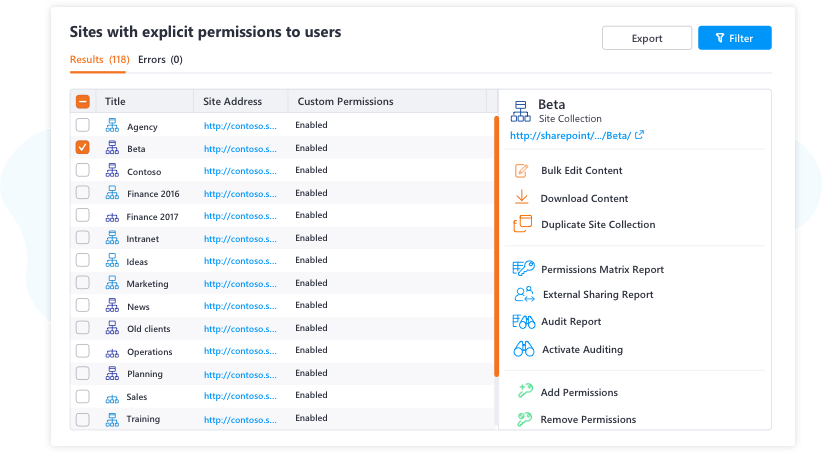The image size is (822, 453).
Task: Toggle the select-all checkbox in the header
Action: click(x=82, y=101)
